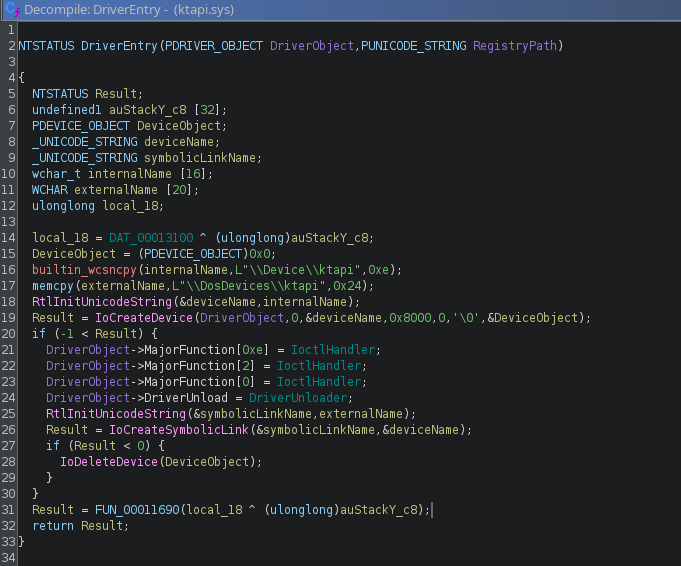Select symbolicLinkName in its _UNICODE_STRING declaration
Image resolution: width=681 pixels, height=566 pixels.
(x=200, y=158)
